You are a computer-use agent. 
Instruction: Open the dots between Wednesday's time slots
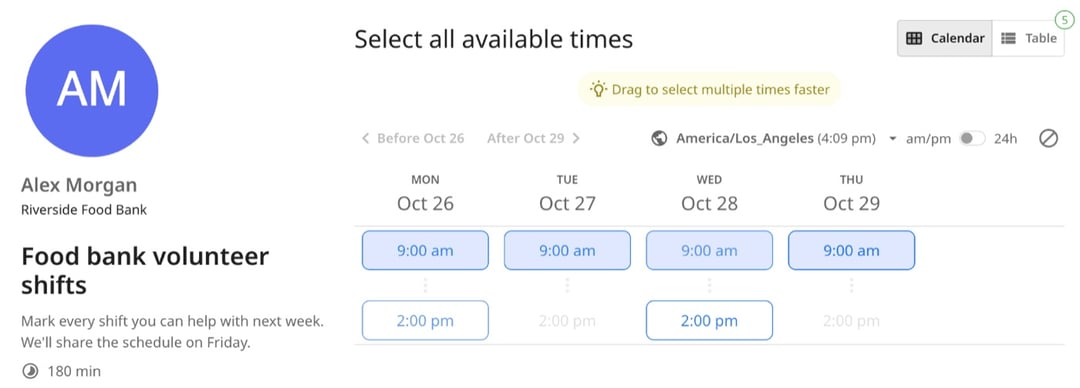(x=709, y=285)
